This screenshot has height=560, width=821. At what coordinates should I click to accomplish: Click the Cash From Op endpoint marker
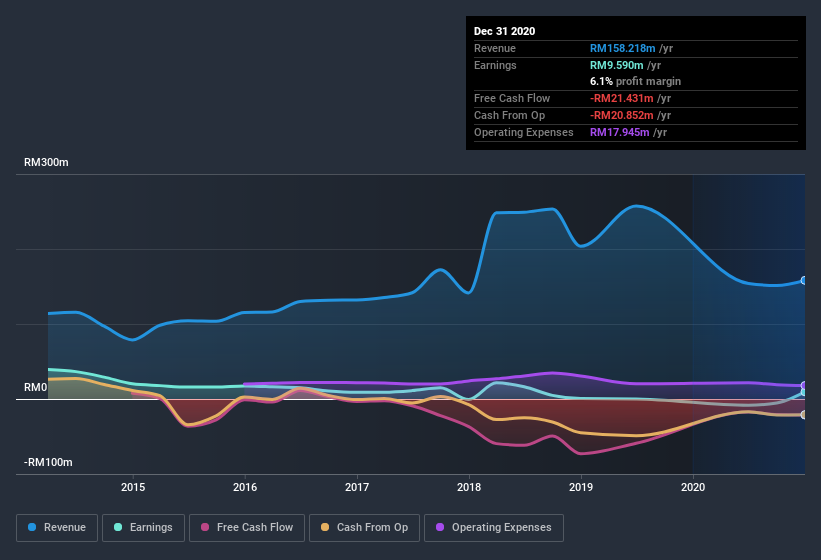click(803, 415)
